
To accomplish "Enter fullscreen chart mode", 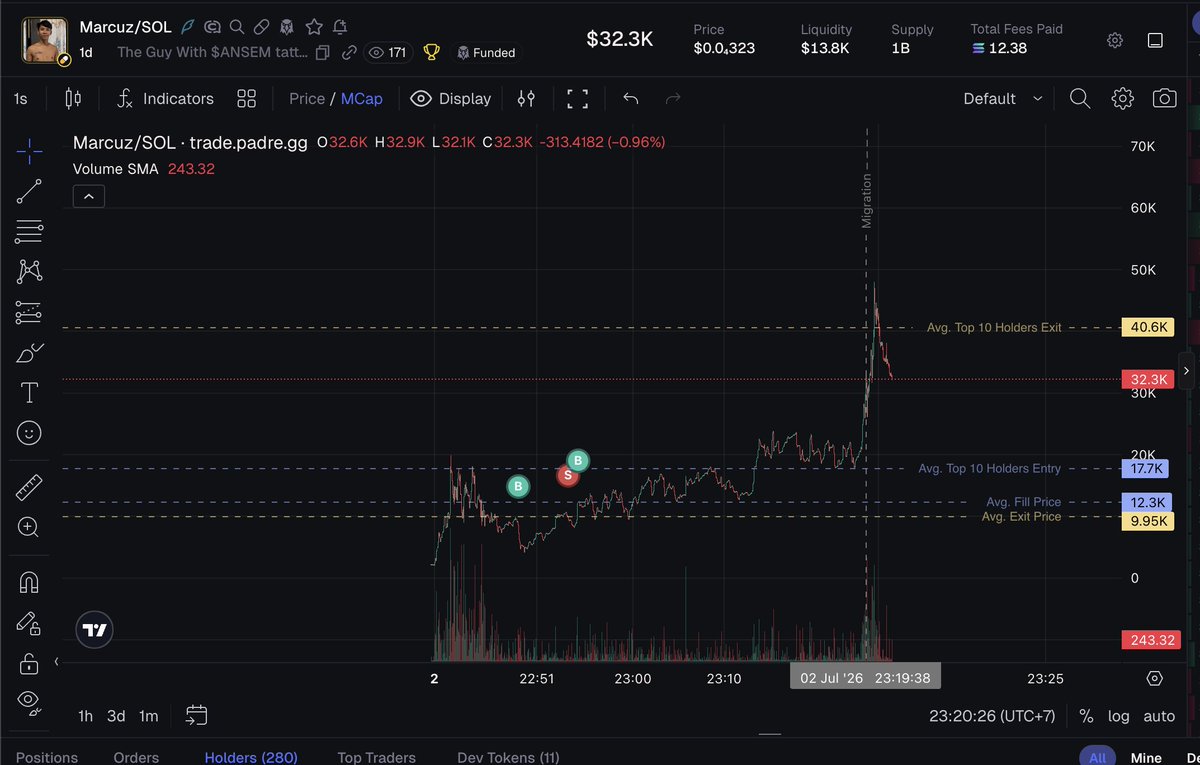I will click(577, 98).
